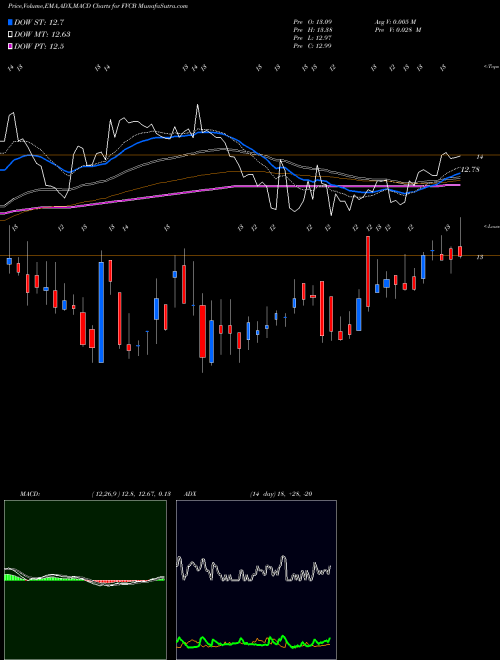Select the 'DOW ST: 12.7' legend text
Viewport: 500px width, 660px height.
[39, 22]
